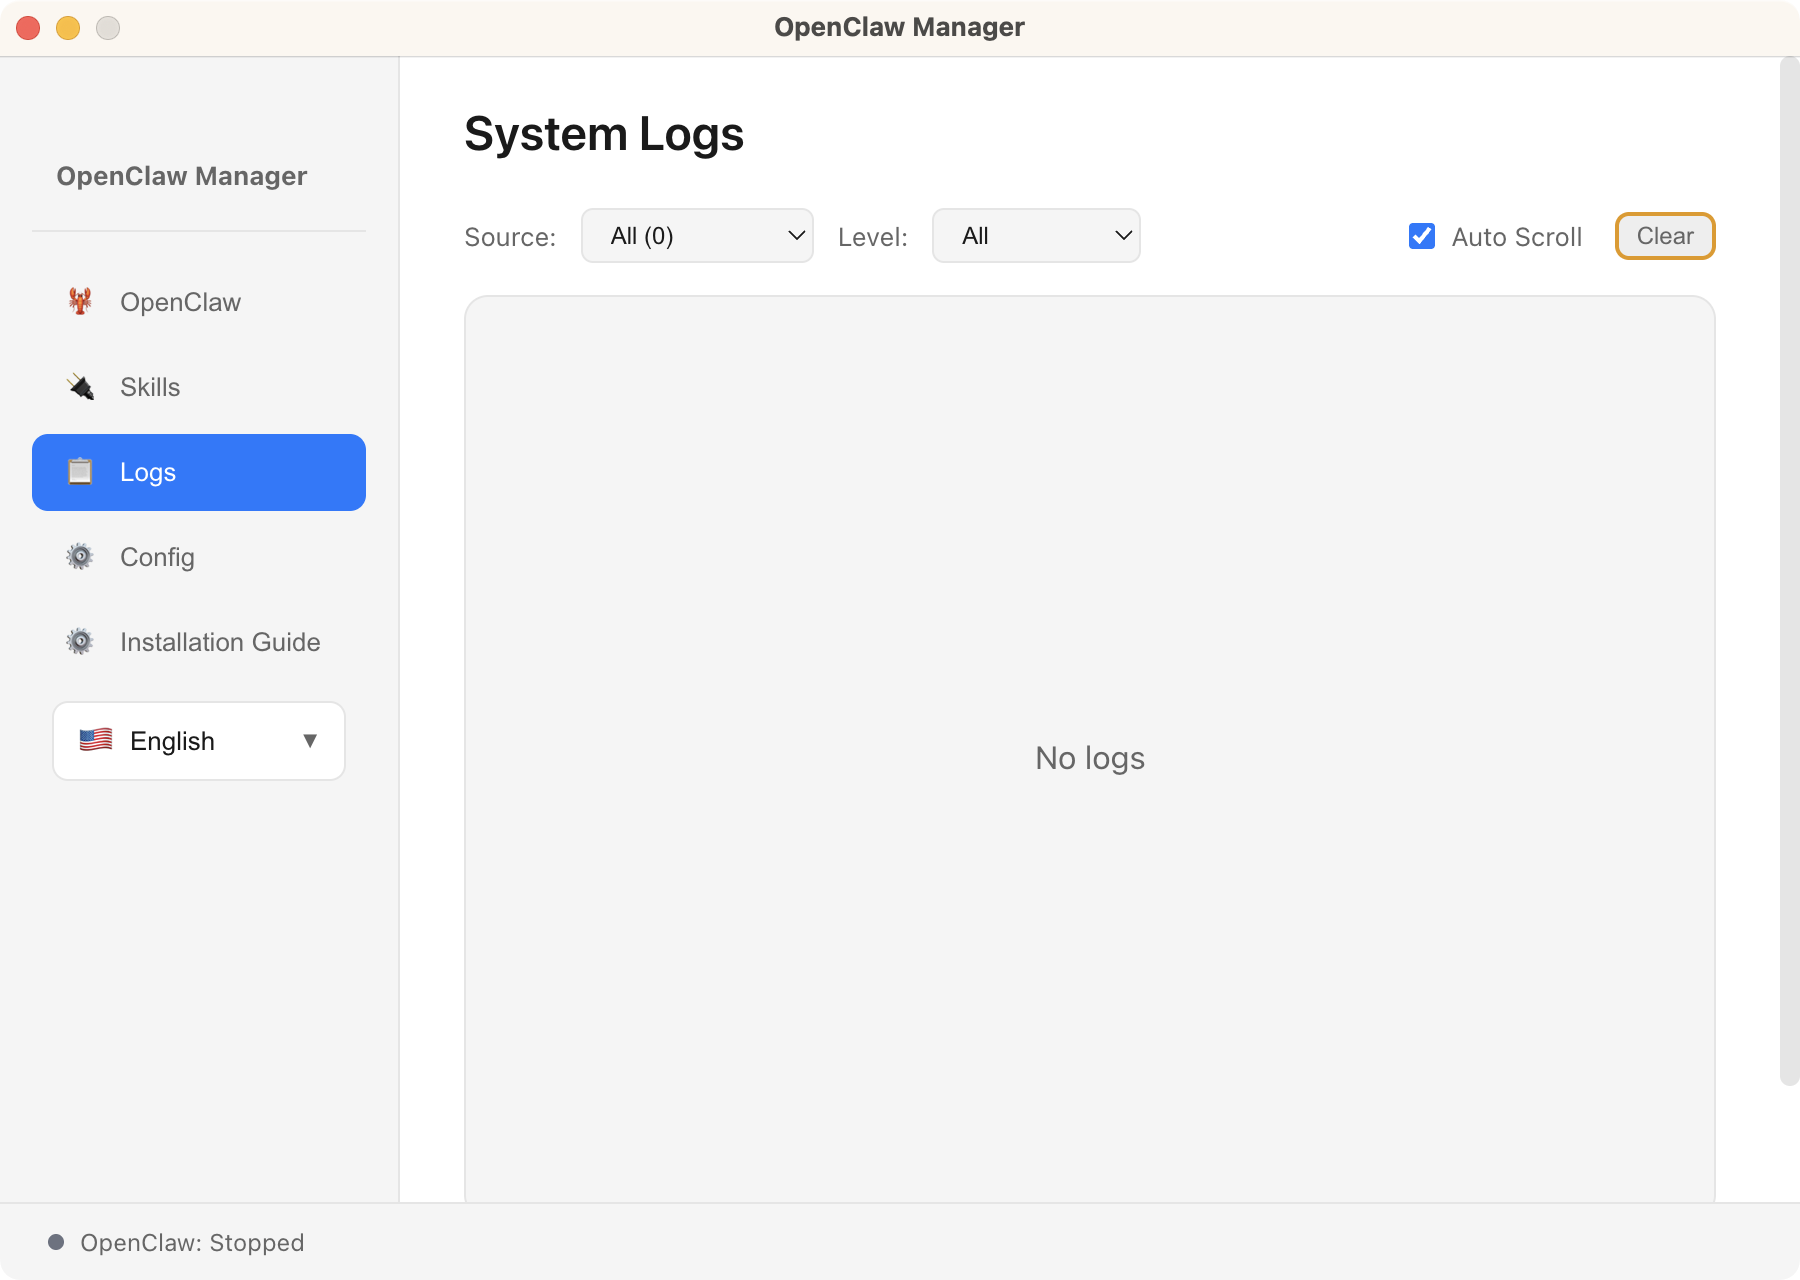Image resolution: width=1800 pixels, height=1280 pixels.
Task: Disable Auto Scroll
Action: point(1421,236)
